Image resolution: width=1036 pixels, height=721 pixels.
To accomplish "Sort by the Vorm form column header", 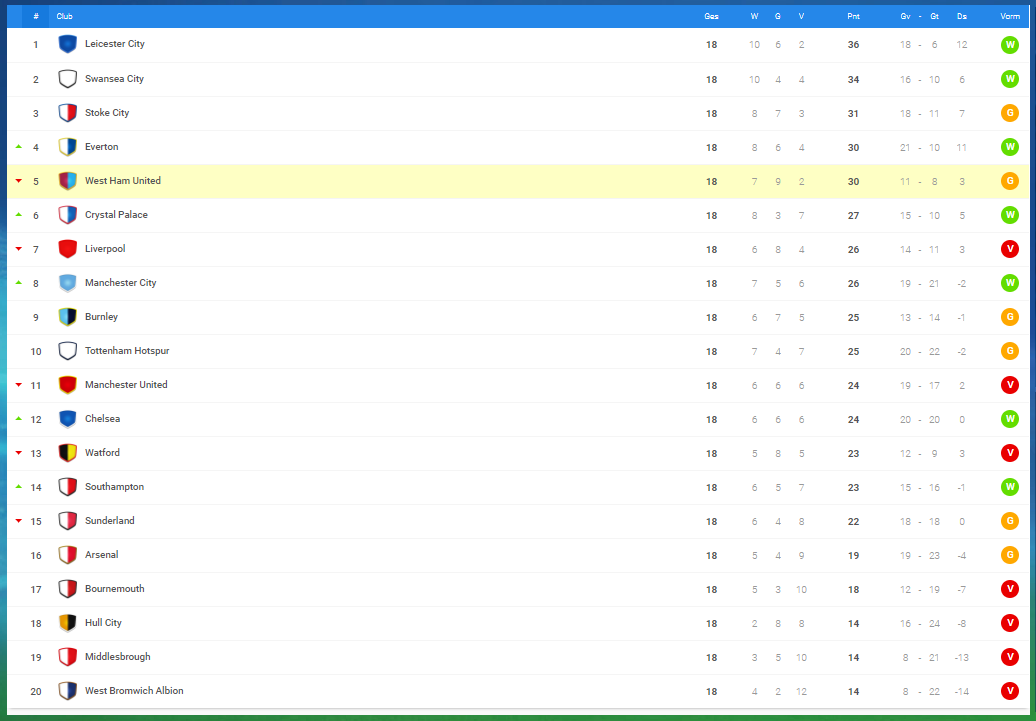I will (x=1010, y=16).
